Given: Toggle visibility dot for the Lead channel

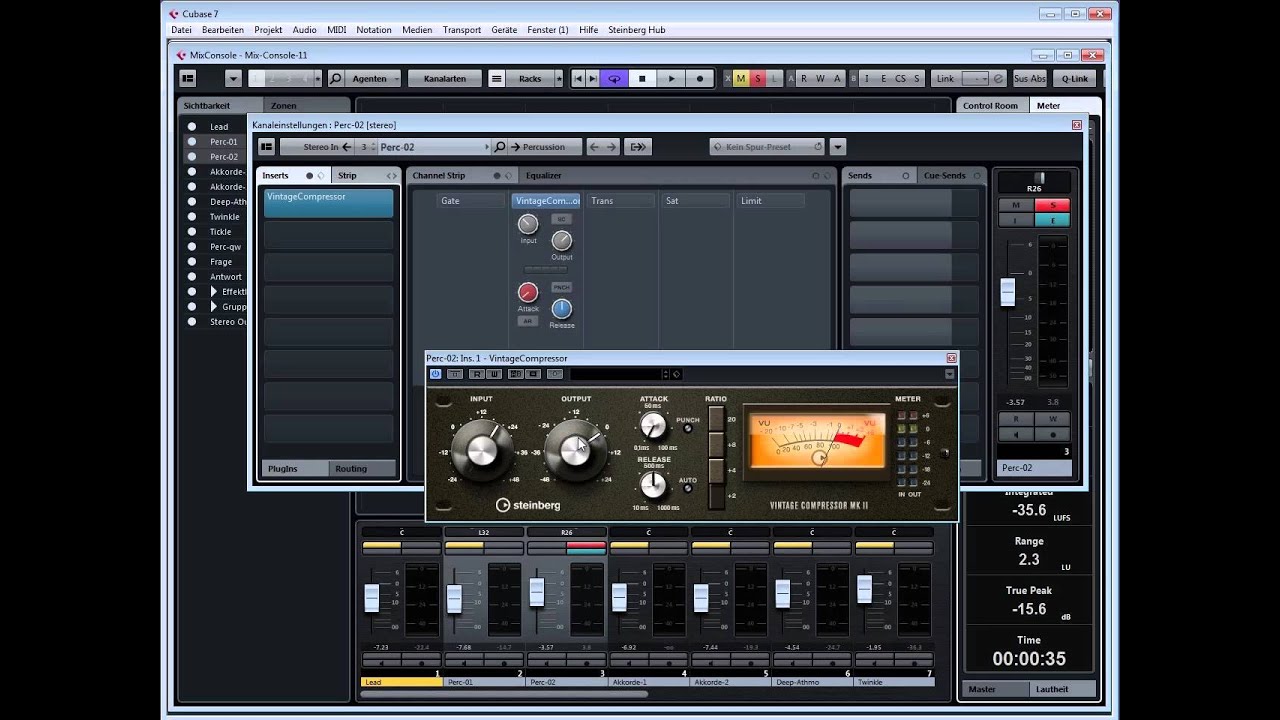Looking at the screenshot, I should pyautogui.click(x=191, y=127).
